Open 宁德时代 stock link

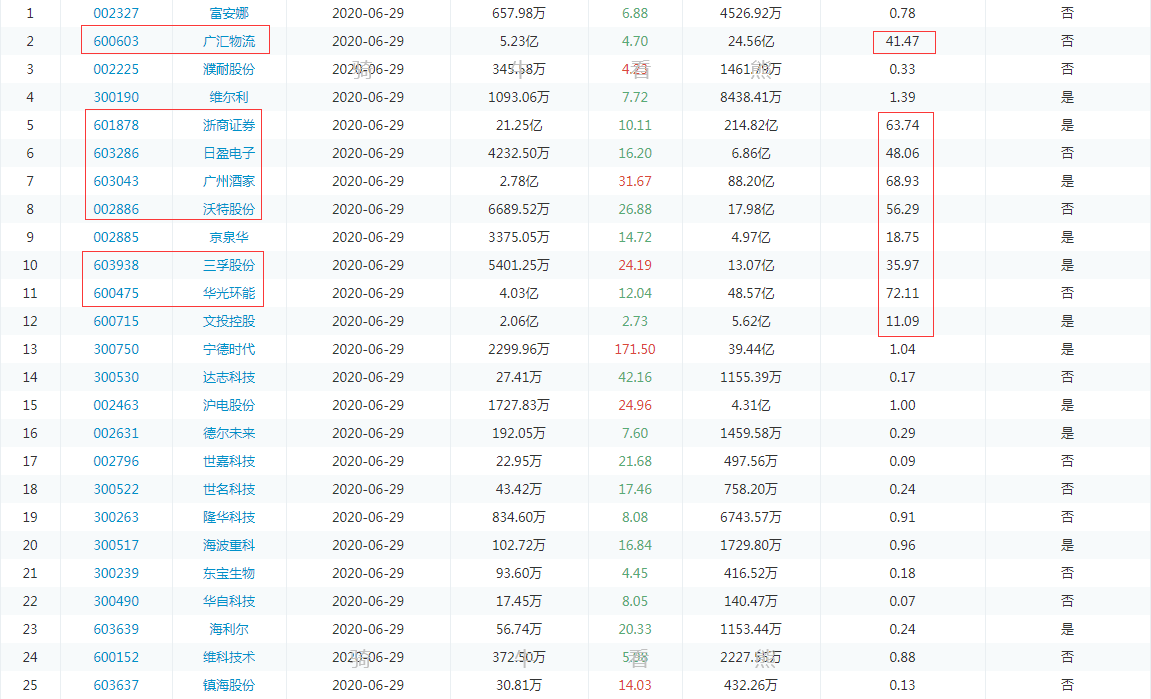point(229,349)
